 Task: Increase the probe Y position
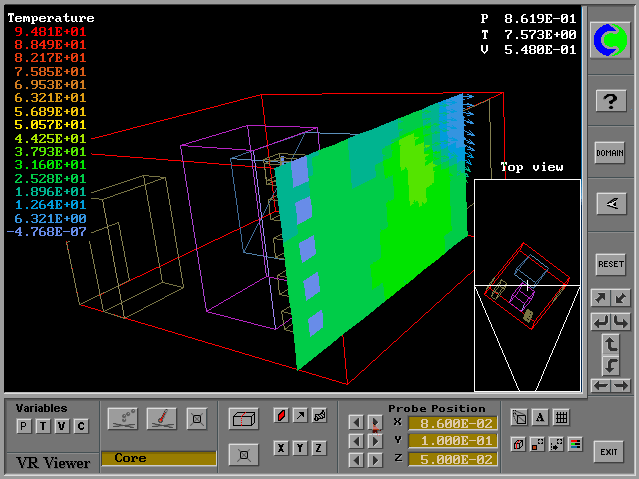tap(375, 442)
